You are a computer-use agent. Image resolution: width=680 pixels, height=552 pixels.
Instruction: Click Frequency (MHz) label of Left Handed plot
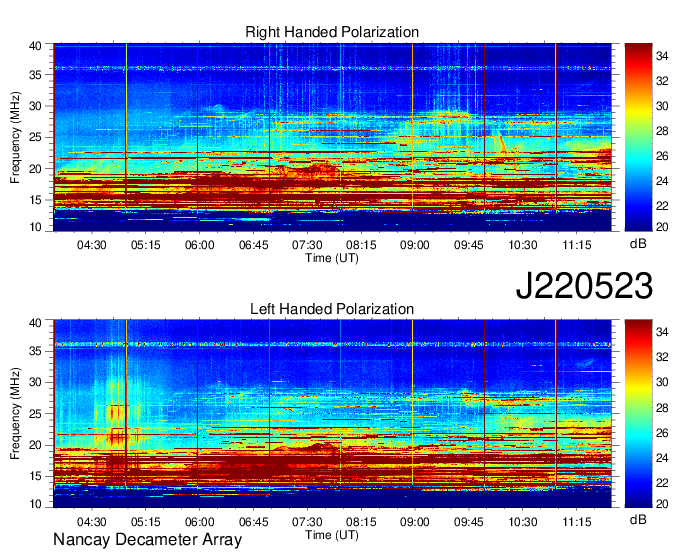pos(15,414)
